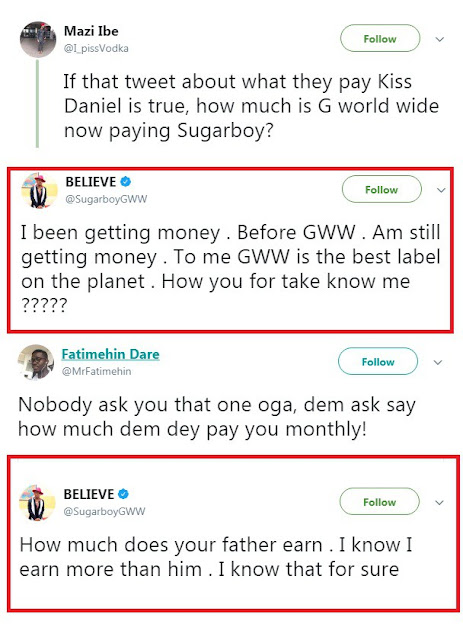
Task: Open the @MrFatimehin handle
Action: (96, 371)
